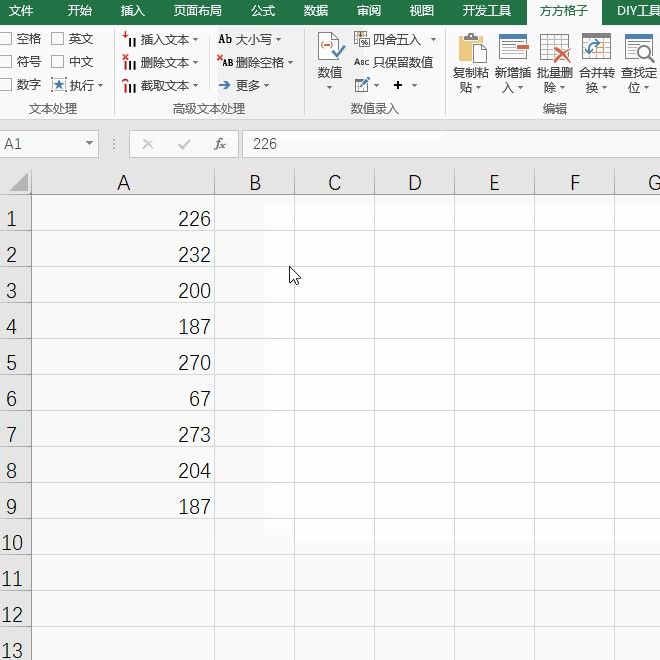Switch to the 页面布局 ribbon tab
Screen dimensions: 660x660
point(198,11)
